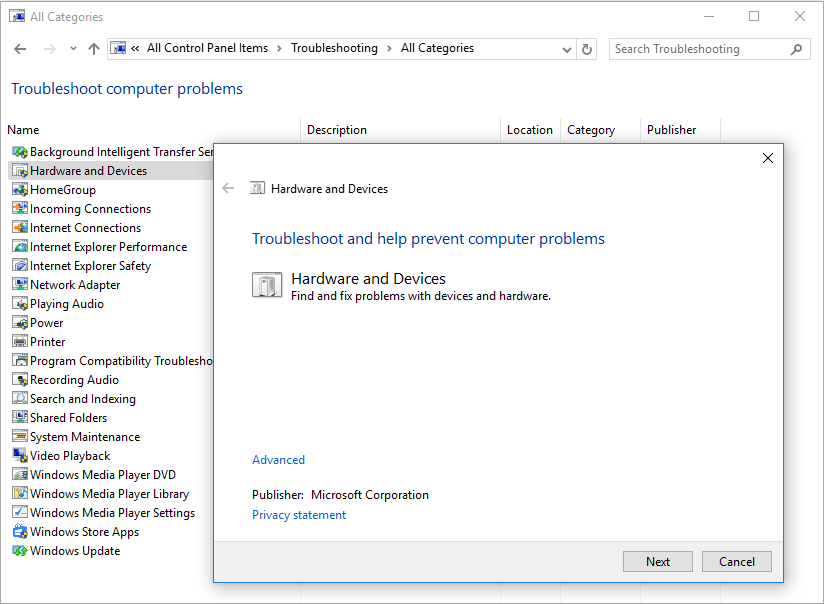Click All Control Panel Items breadcrumb
This screenshot has width=824, height=604.
(207, 48)
